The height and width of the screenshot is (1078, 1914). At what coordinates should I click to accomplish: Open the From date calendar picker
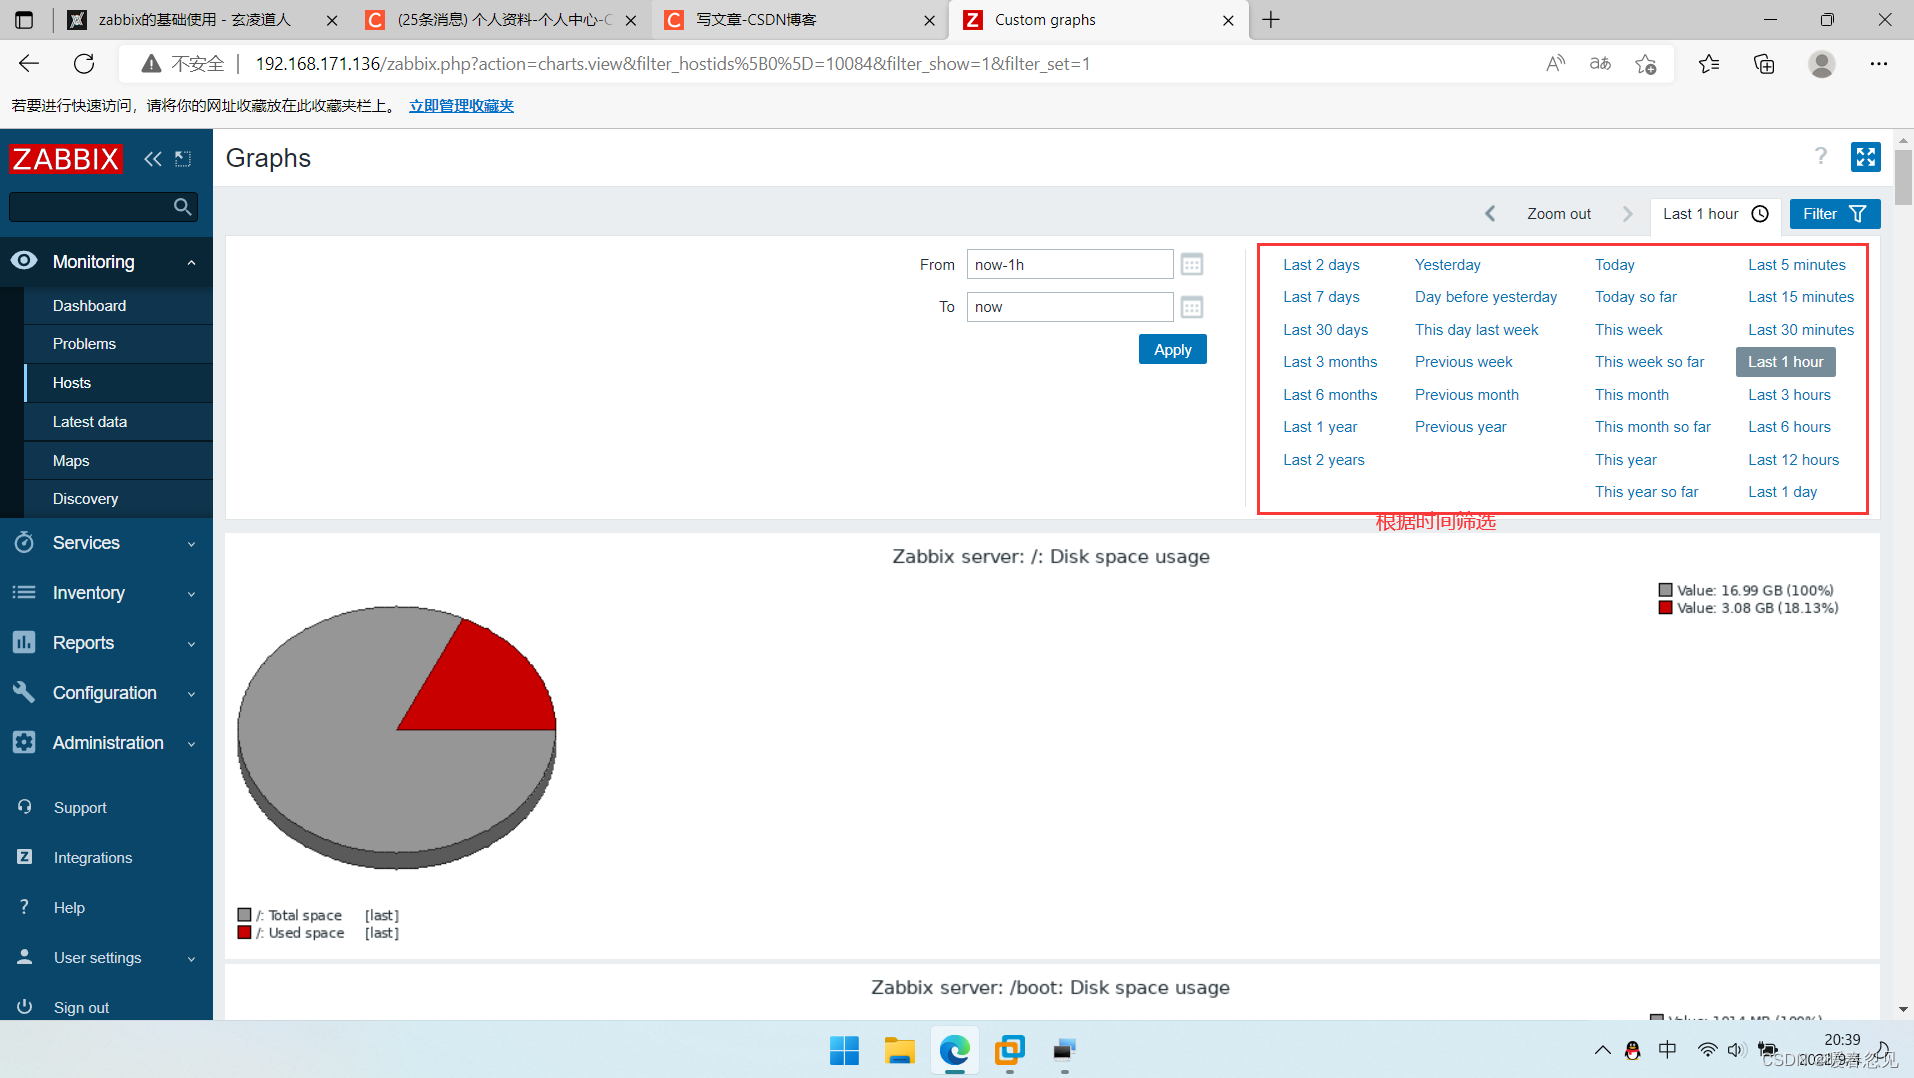pos(1192,265)
